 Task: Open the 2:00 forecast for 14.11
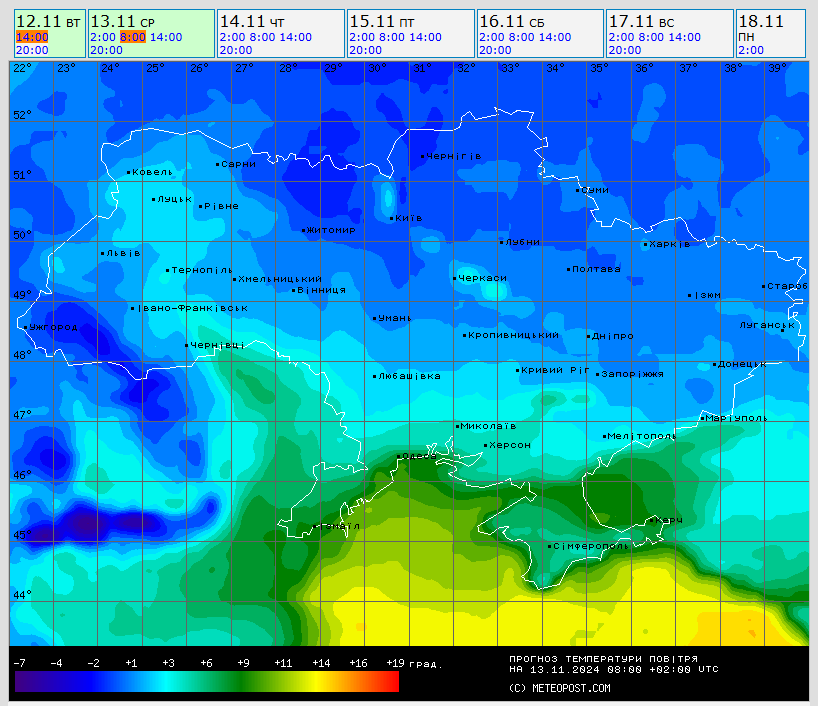[231, 37]
